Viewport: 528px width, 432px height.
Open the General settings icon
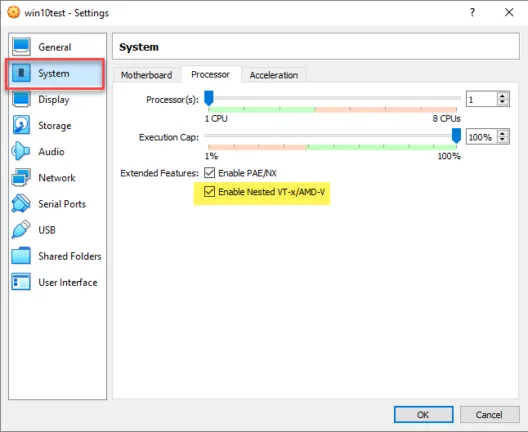[21, 46]
